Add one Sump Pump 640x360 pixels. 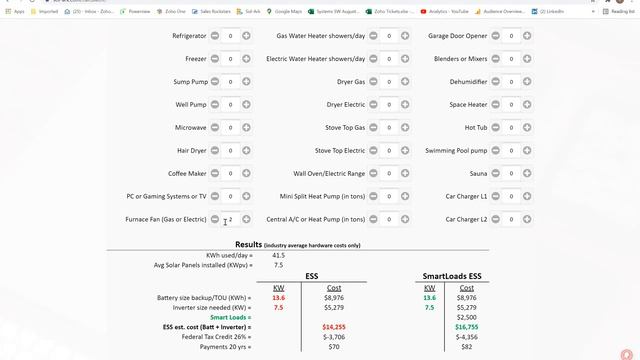246,82
